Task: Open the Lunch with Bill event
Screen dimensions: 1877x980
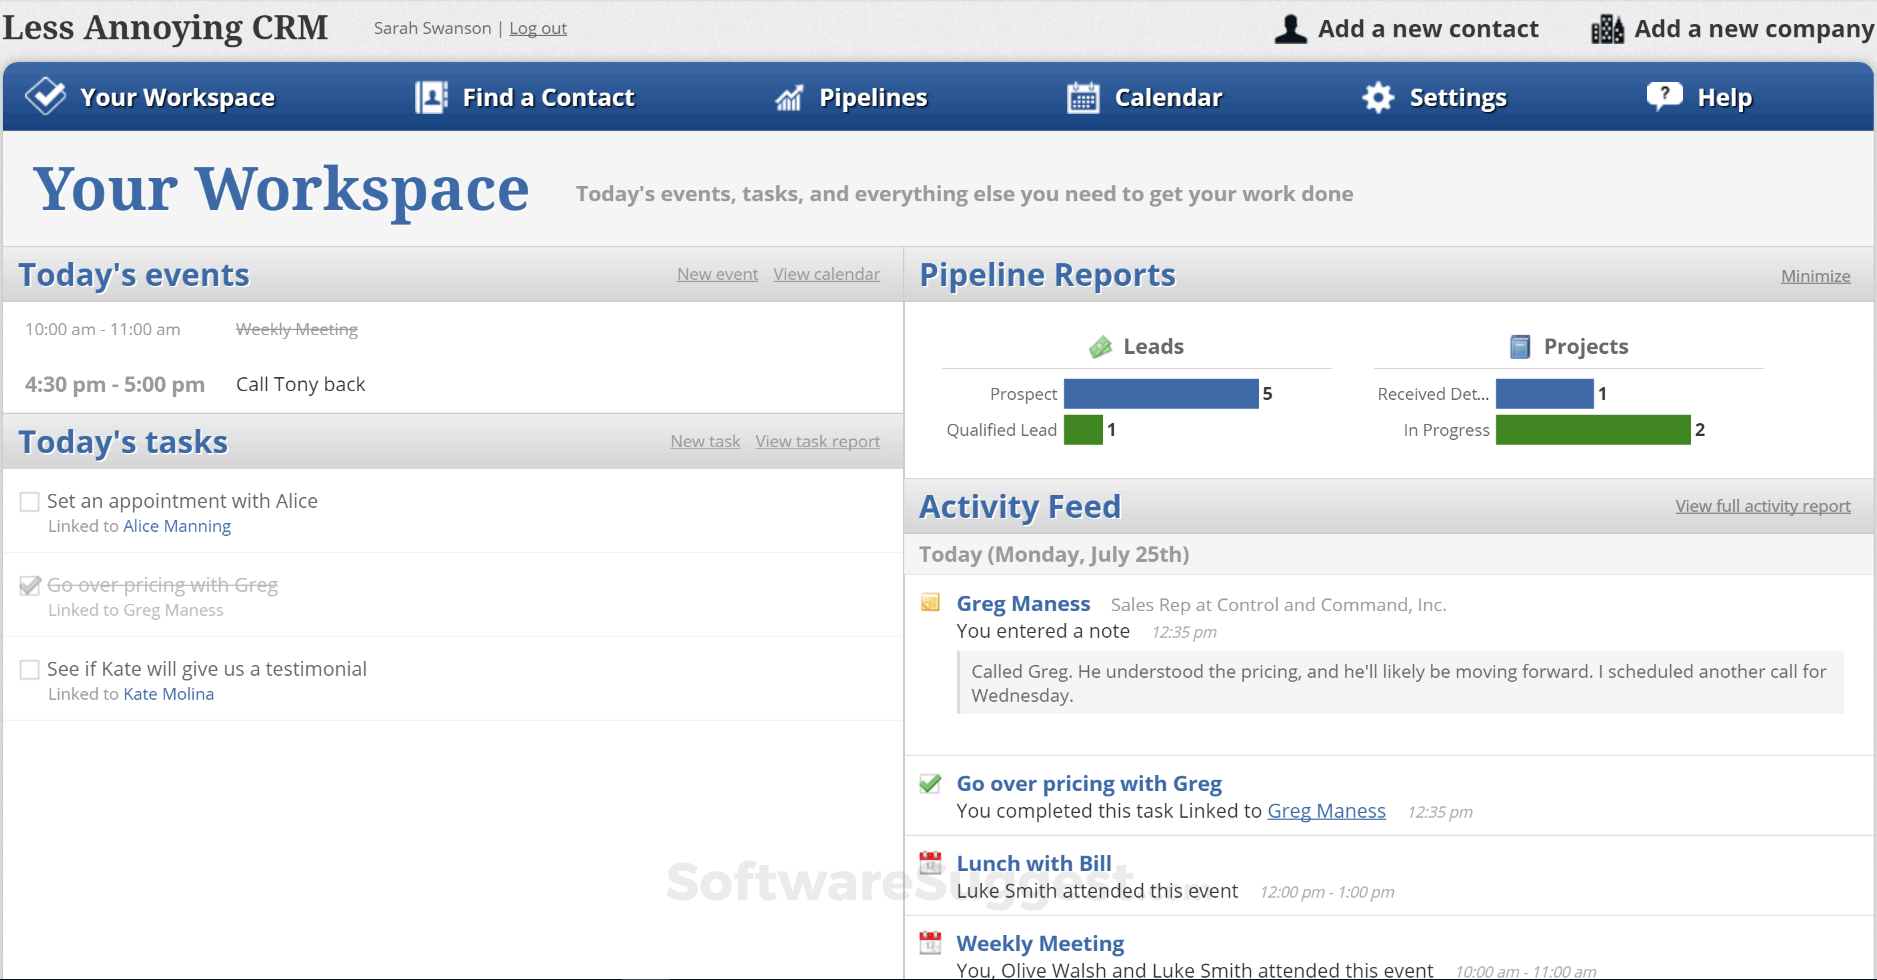Action: [x=1034, y=864]
